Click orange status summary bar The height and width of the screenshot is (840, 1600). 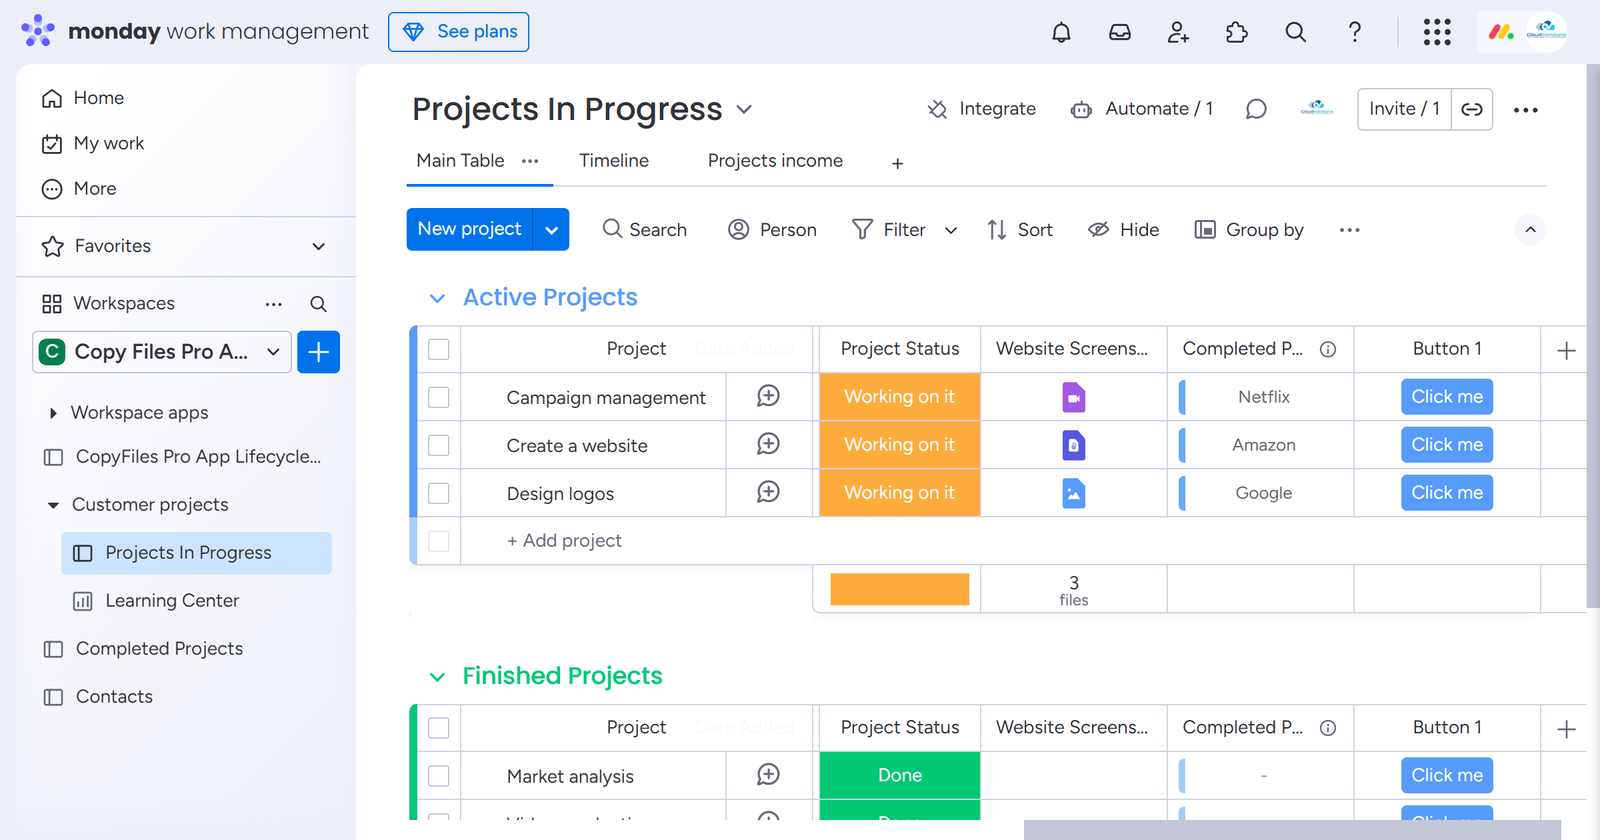click(899, 589)
